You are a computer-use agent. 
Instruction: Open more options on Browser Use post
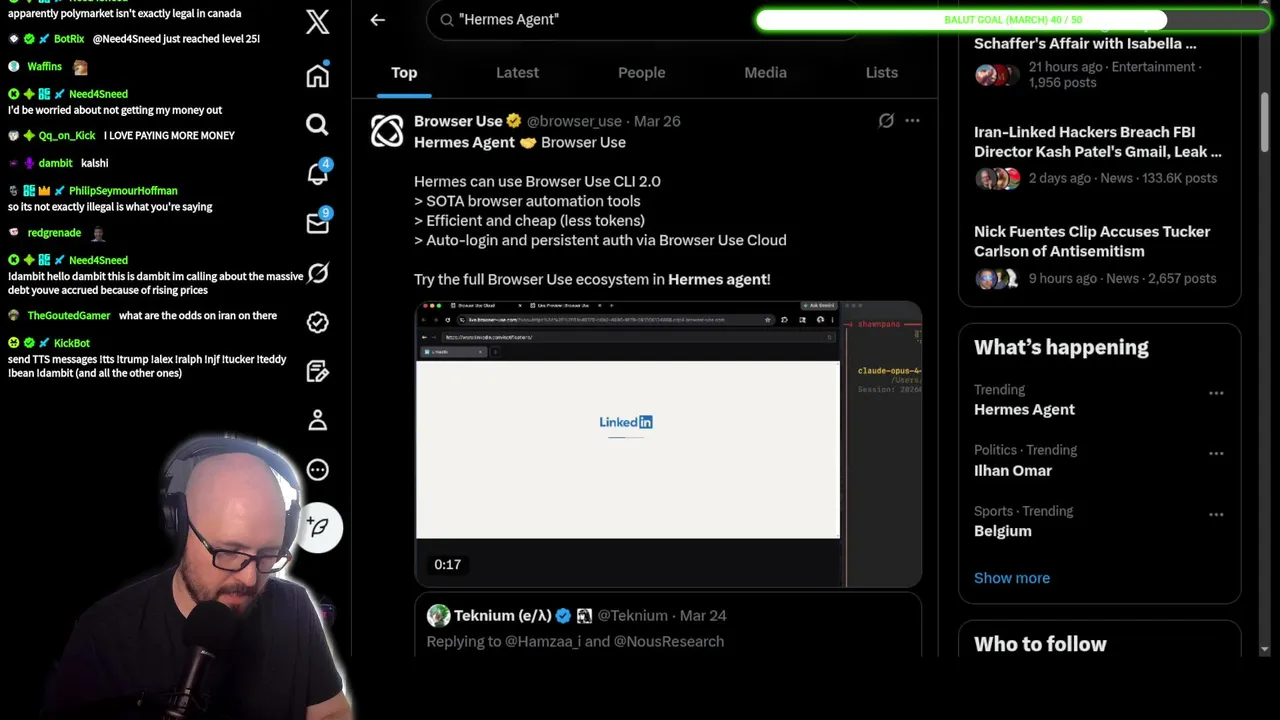[x=912, y=121]
